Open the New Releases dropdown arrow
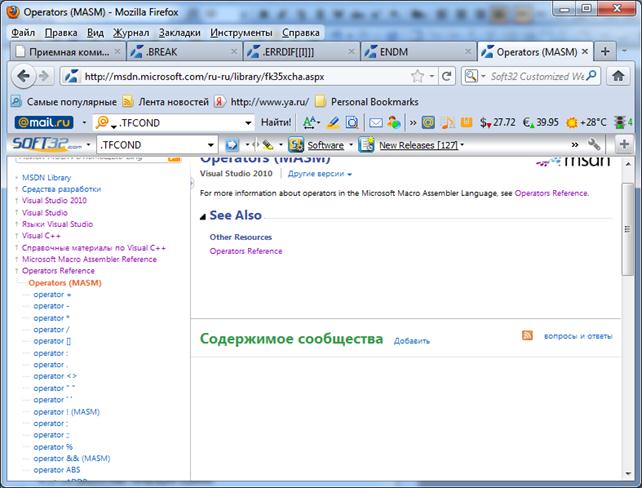 462,145
